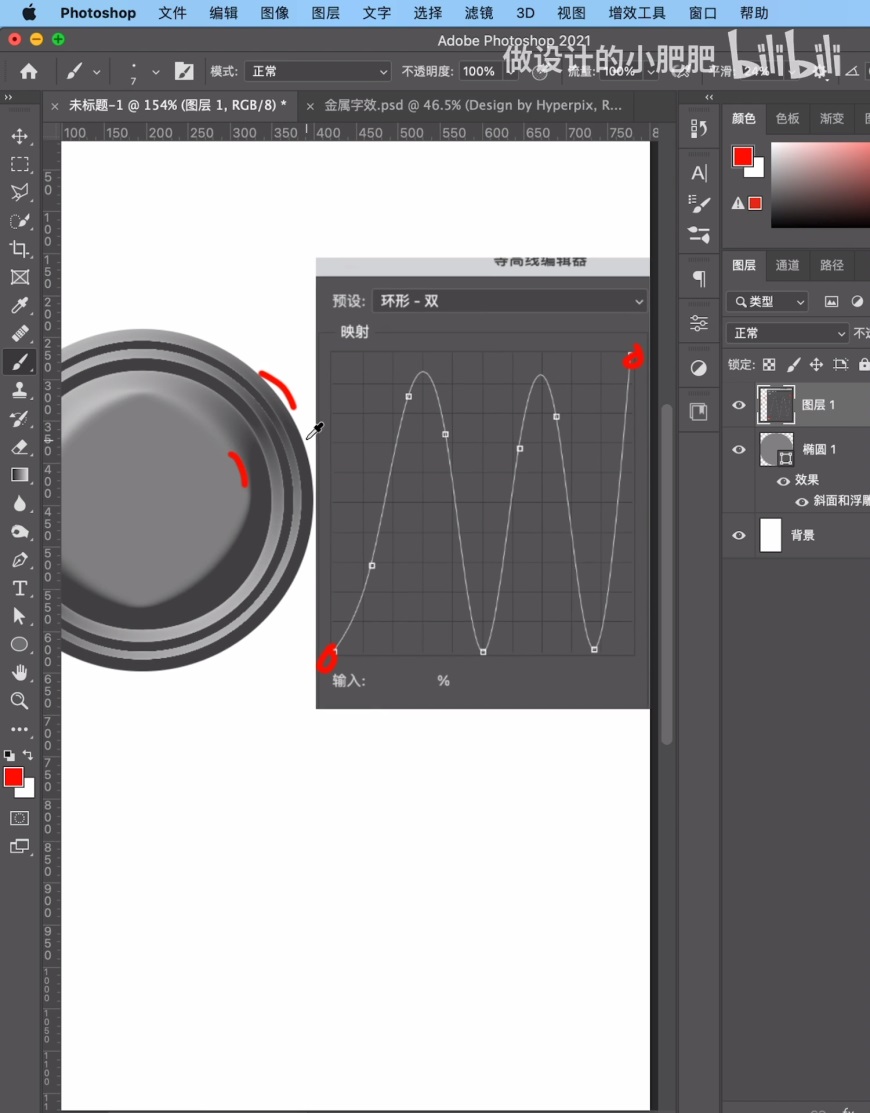Toggle Quick Mask mode

19,818
